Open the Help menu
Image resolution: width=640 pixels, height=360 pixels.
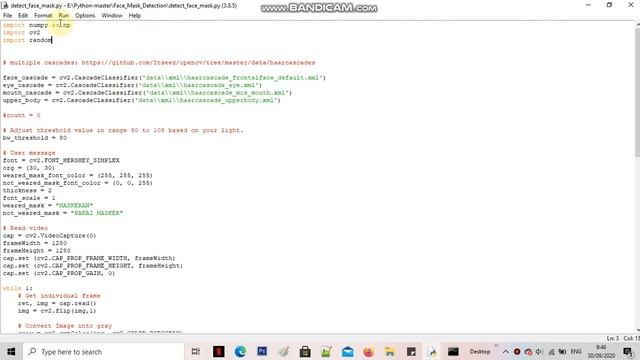(135, 16)
